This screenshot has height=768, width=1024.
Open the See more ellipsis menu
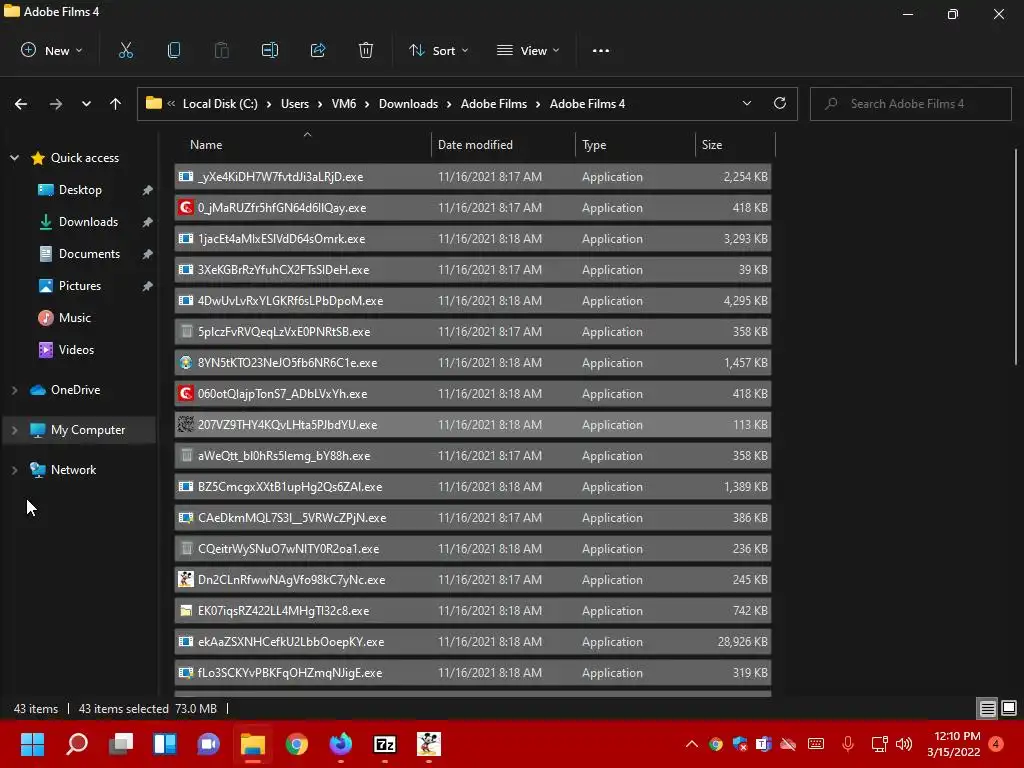[x=601, y=50]
